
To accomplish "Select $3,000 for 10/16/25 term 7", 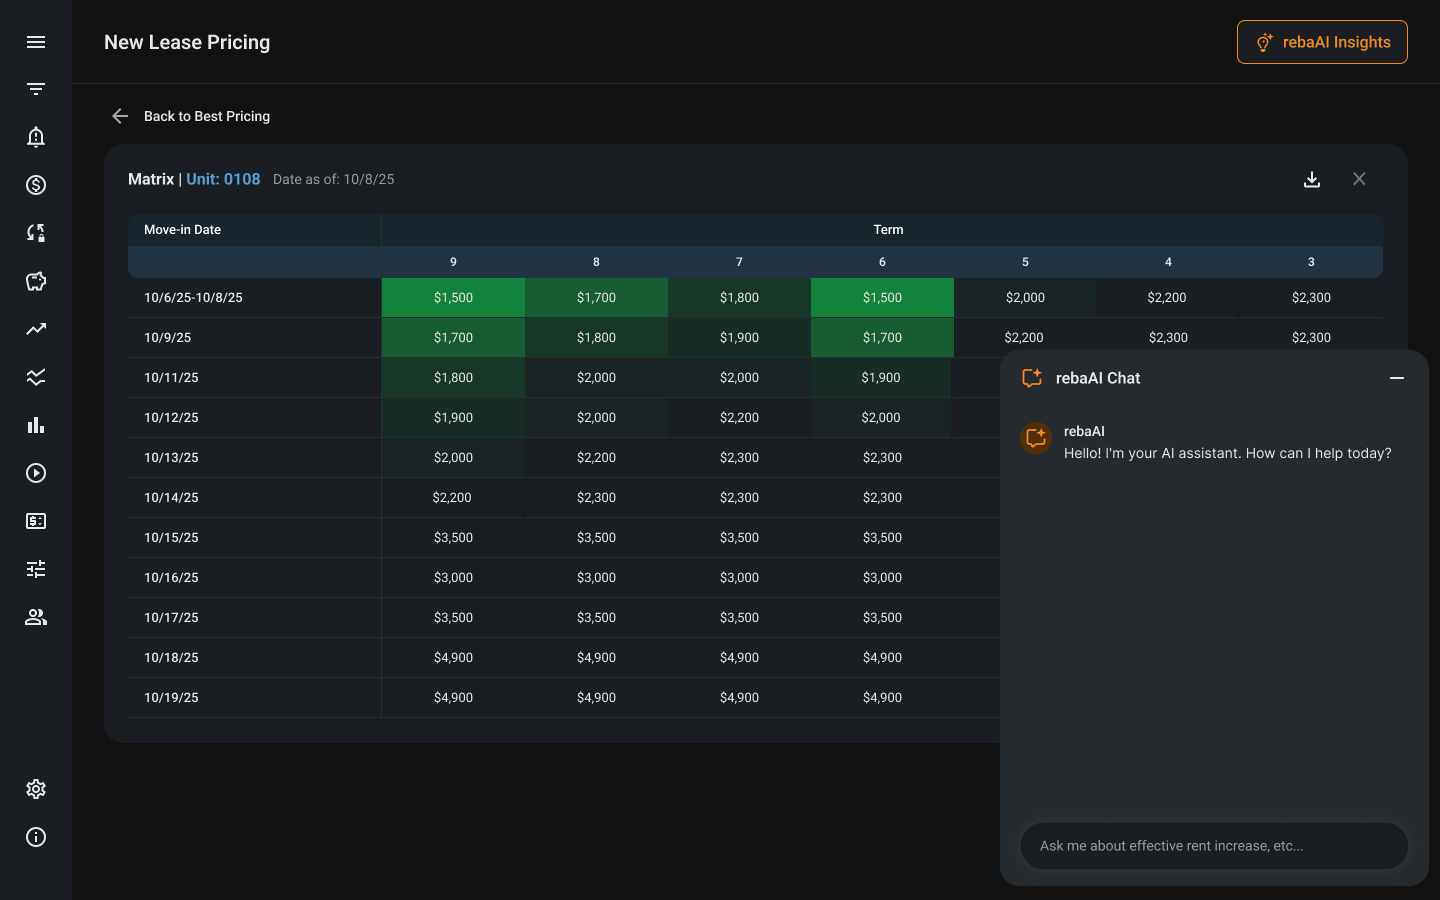I will [x=739, y=578].
